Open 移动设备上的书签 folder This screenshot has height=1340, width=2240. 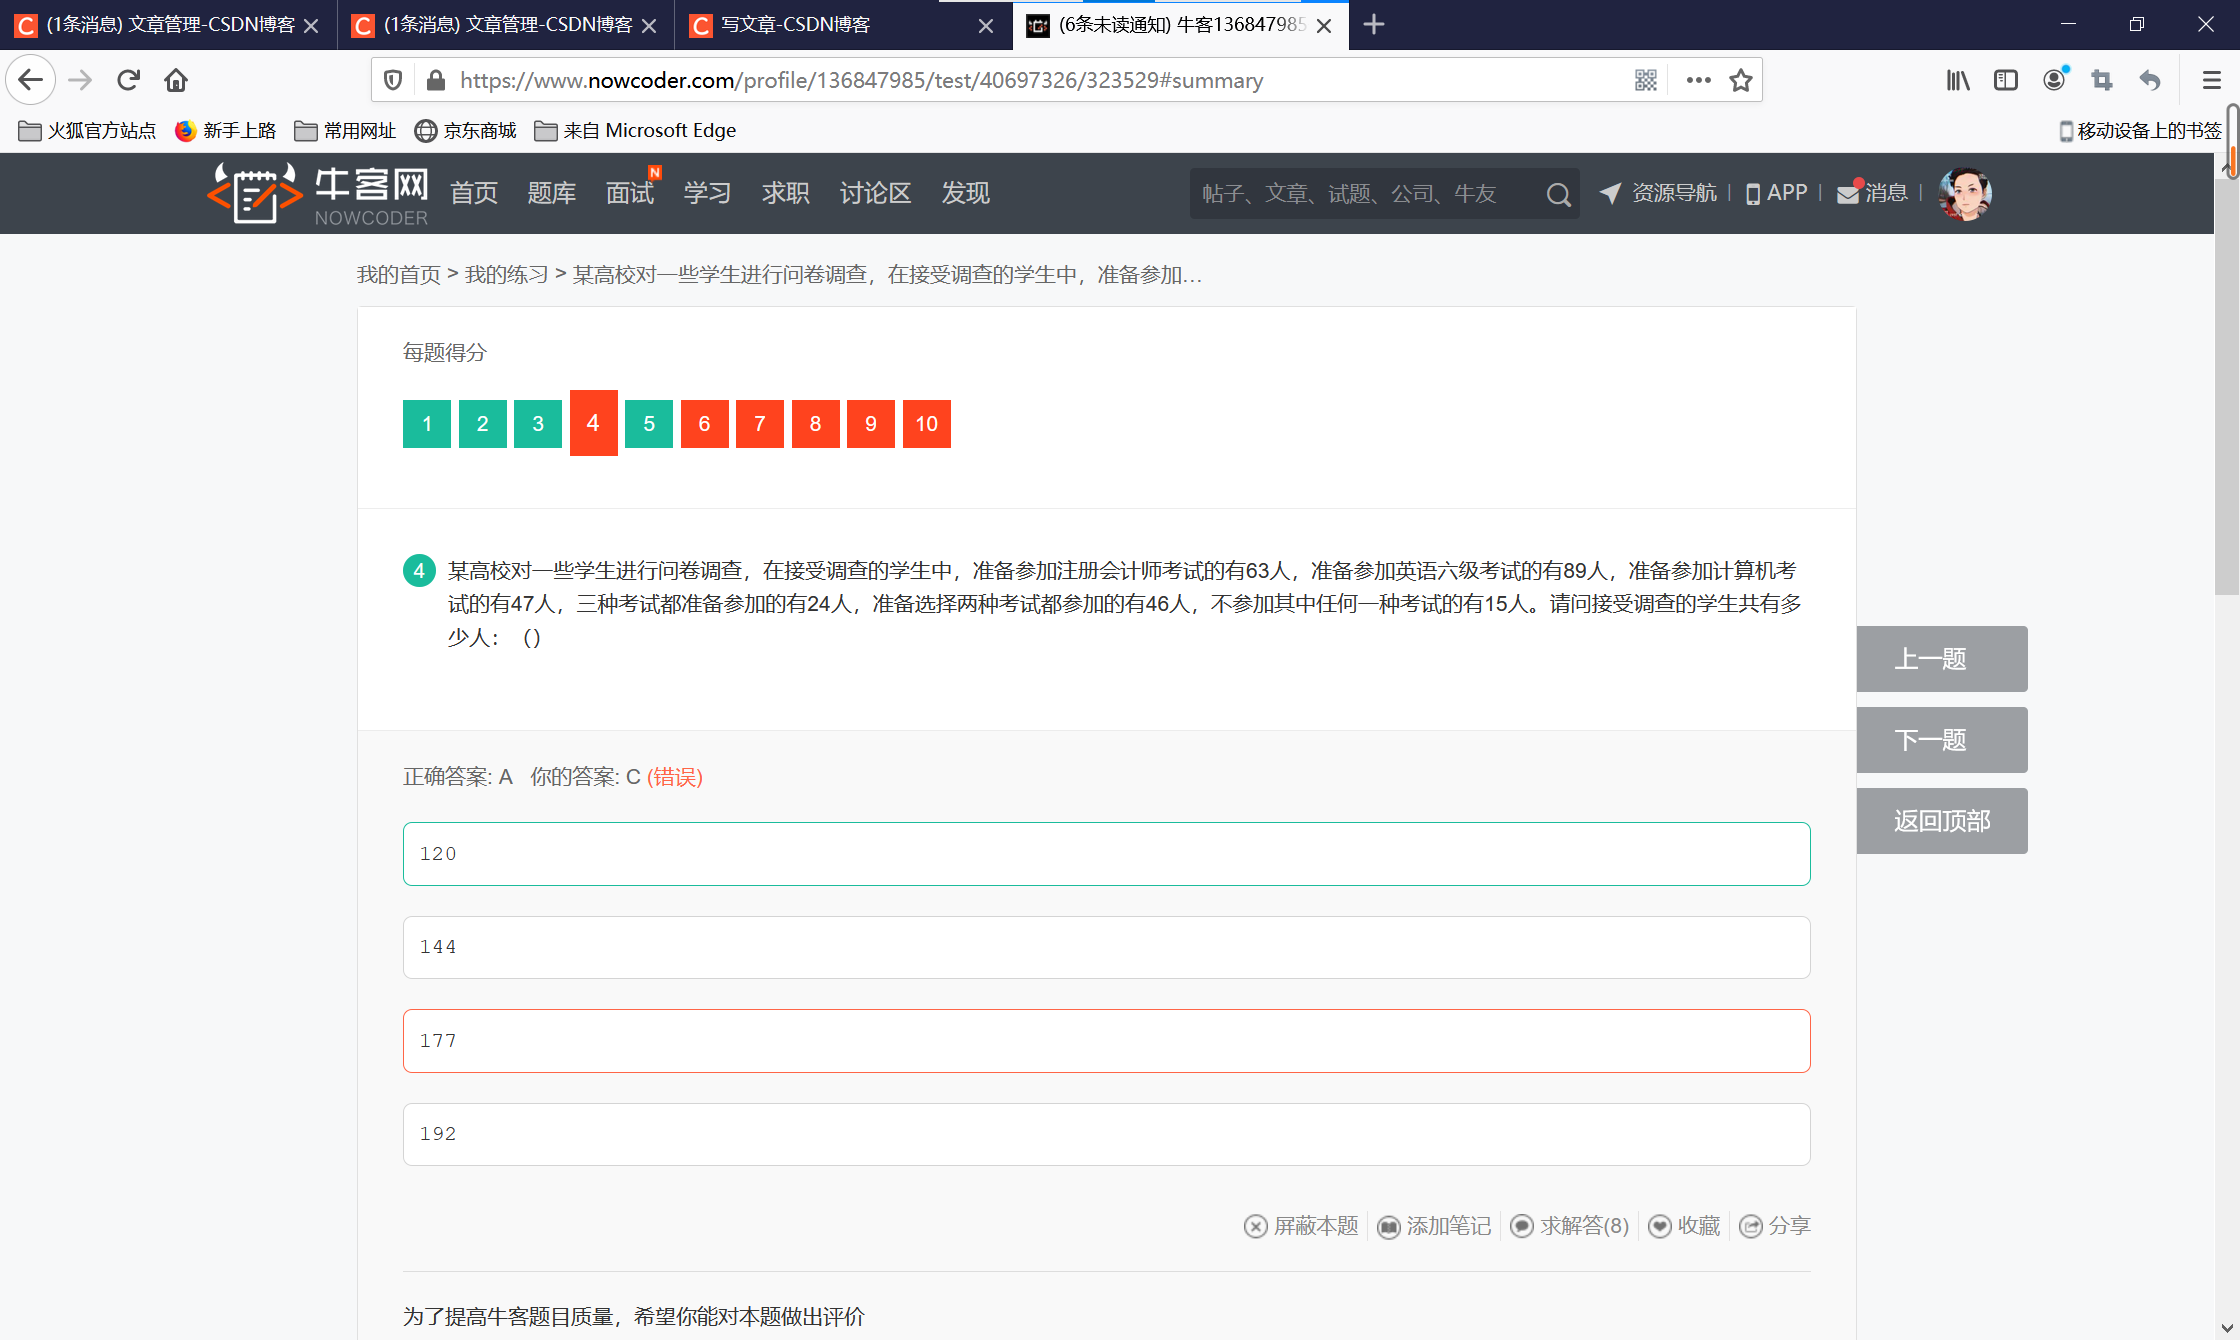[x=2139, y=131]
